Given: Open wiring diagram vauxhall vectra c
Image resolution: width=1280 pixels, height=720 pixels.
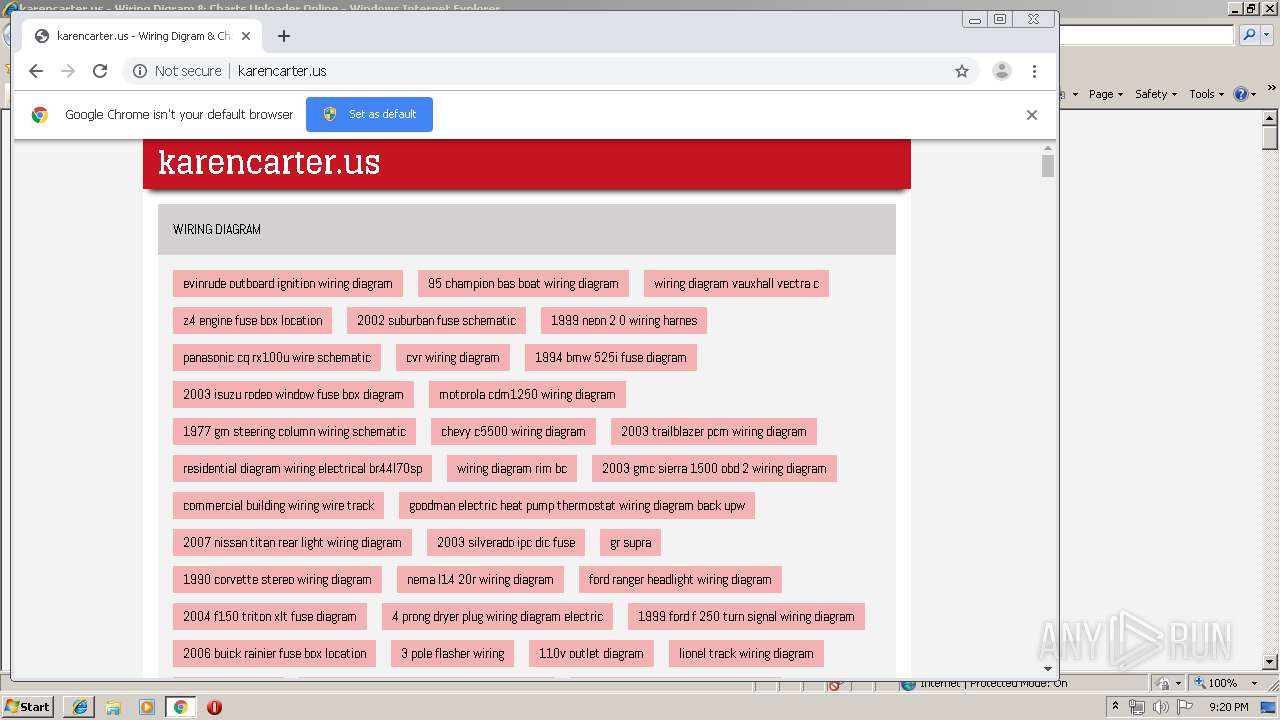Looking at the screenshot, I should [x=736, y=284].
